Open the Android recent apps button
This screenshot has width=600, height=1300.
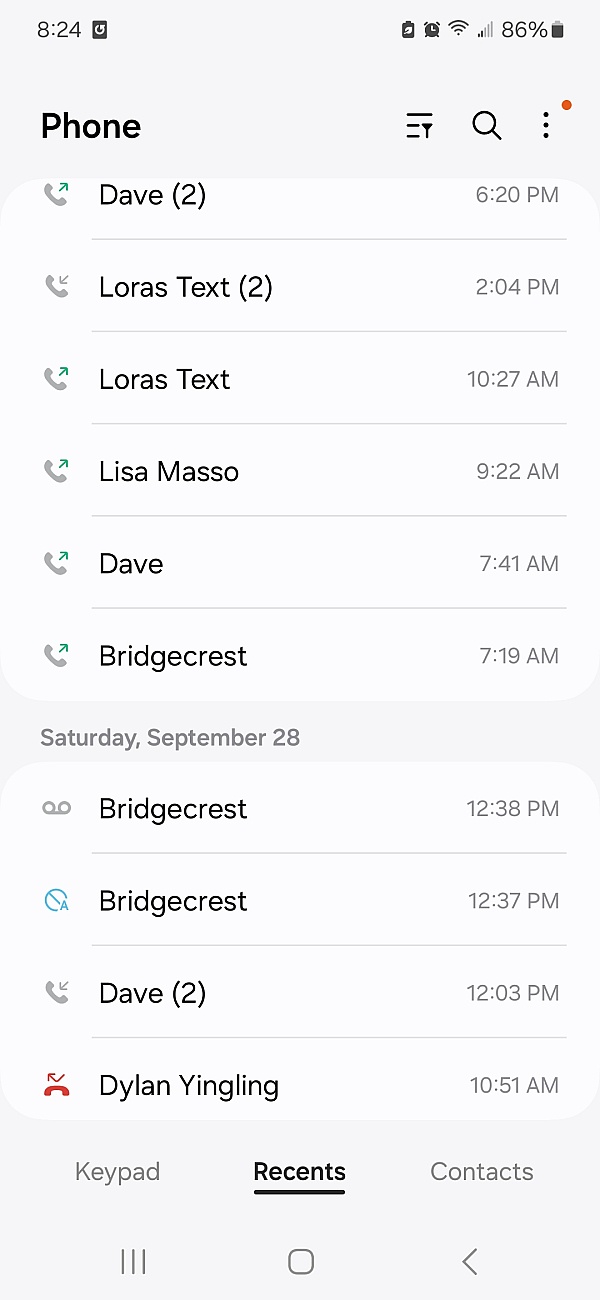pyautogui.click(x=133, y=1262)
